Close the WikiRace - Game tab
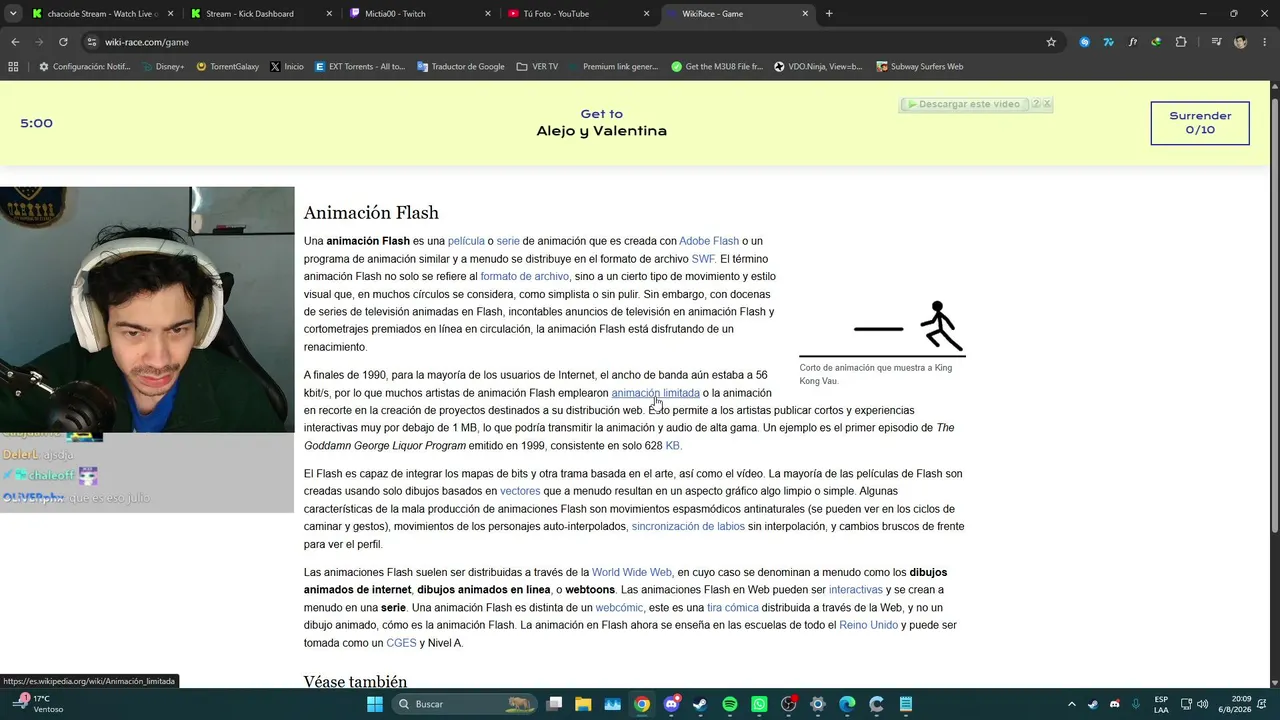Image resolution: width=1280 pixels, height=720 pixels. coord(805,14)
